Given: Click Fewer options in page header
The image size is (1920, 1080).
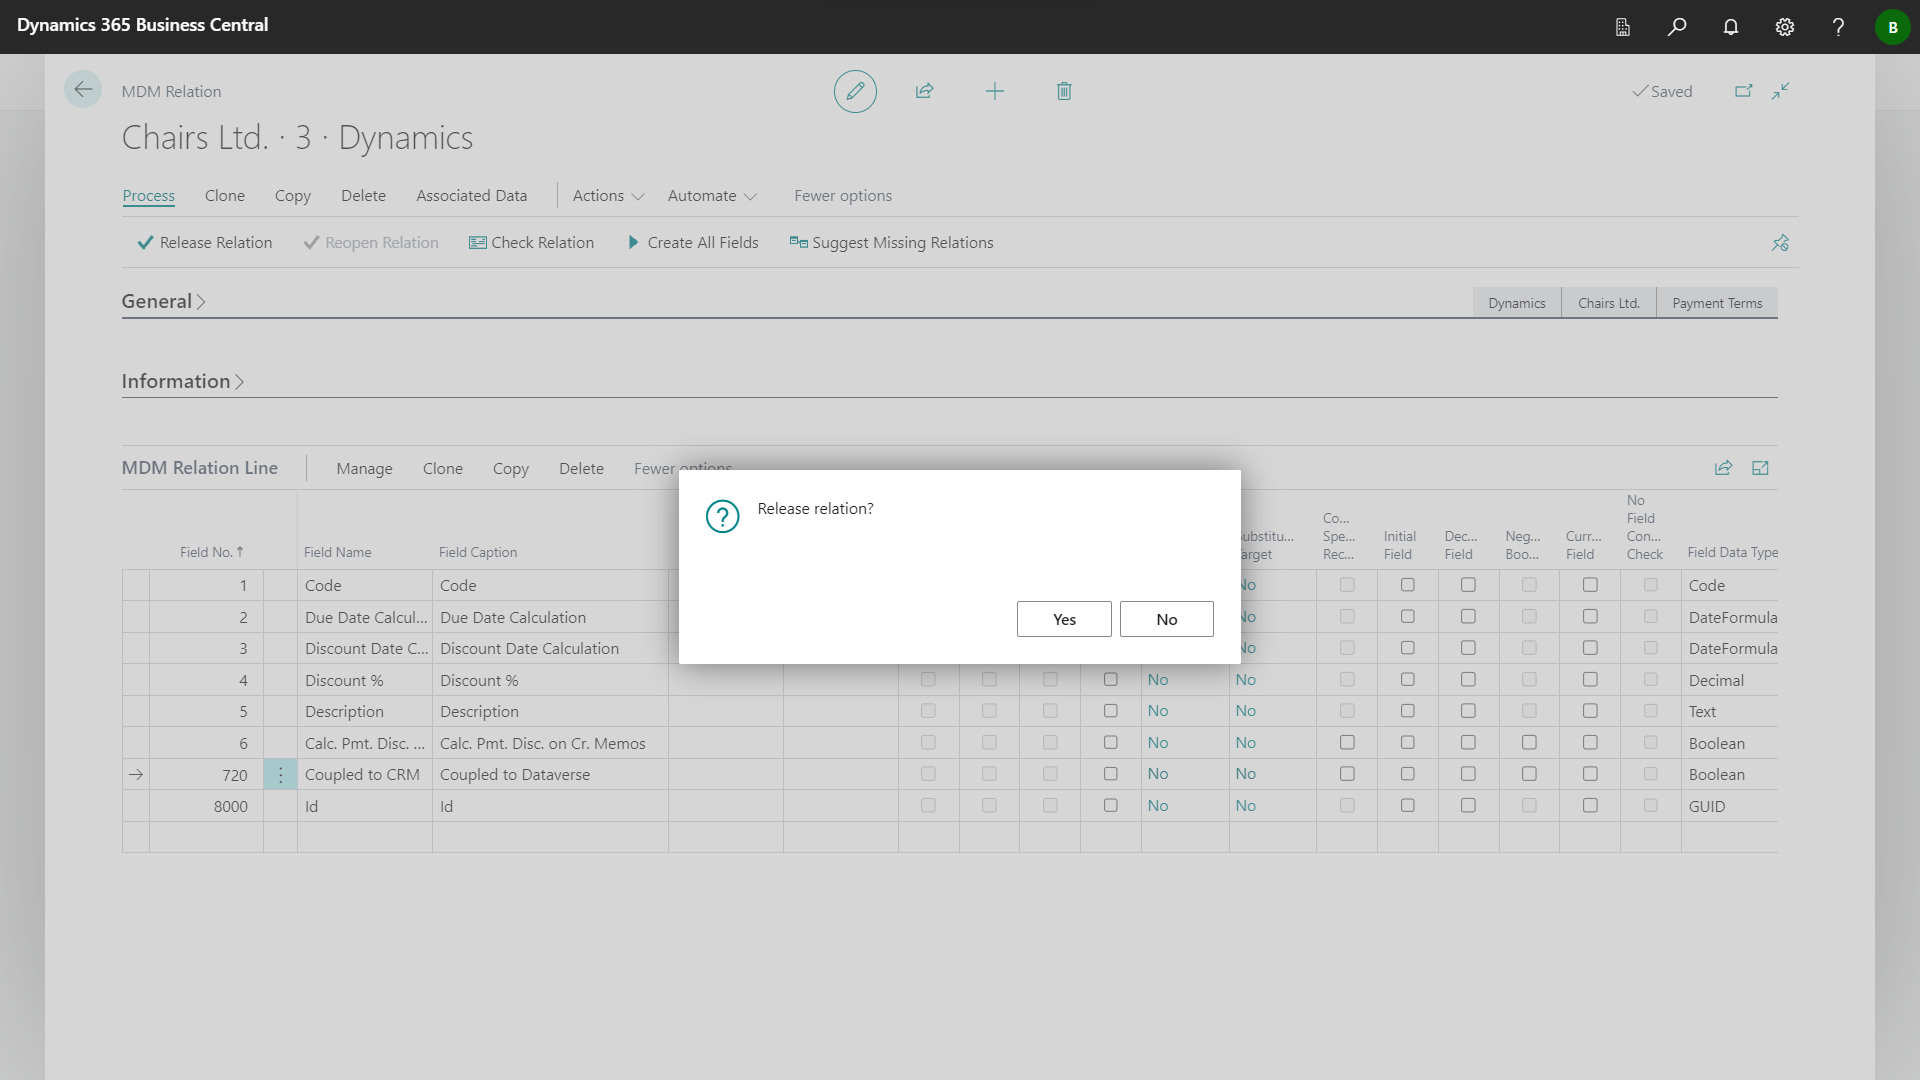Looking at the screenshot, I should click(x=843, y=196).
